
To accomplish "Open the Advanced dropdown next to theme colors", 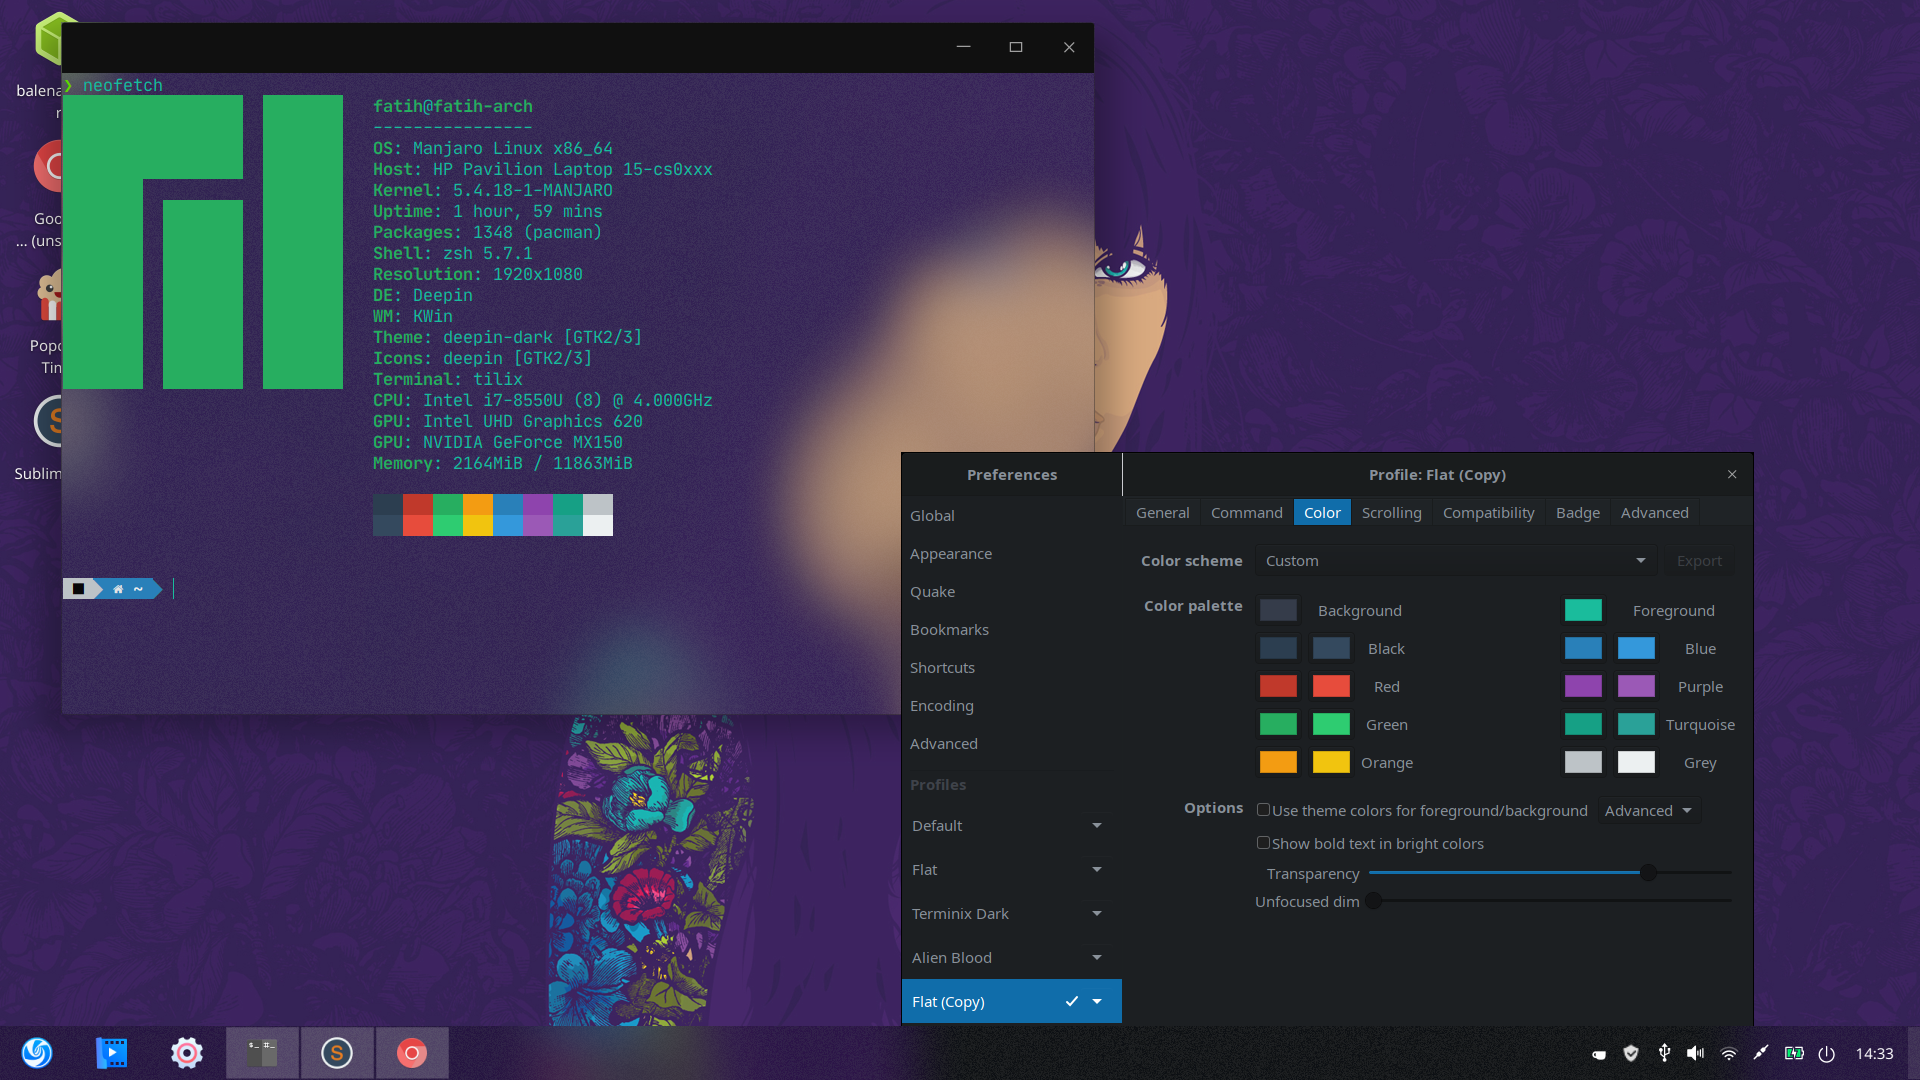I will click(x=1648, y=810).
